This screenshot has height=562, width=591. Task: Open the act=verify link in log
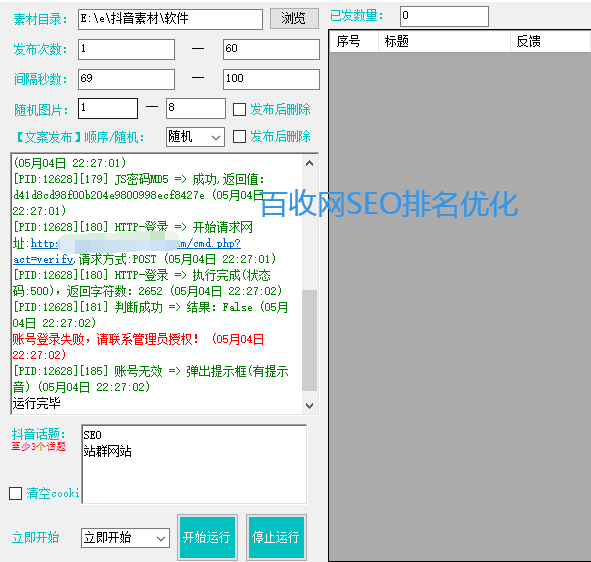pos(44,259)
